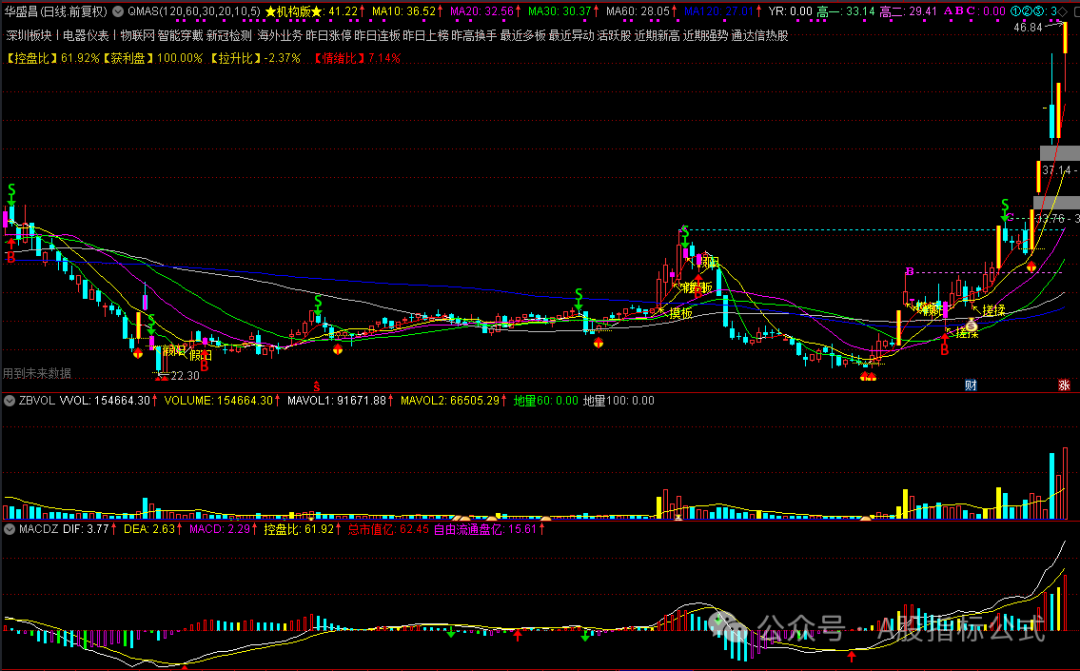This screenshot has width=1080, height=671.
Task: Click the 【情绪比】7.14% label
Action: pos(355,59)
